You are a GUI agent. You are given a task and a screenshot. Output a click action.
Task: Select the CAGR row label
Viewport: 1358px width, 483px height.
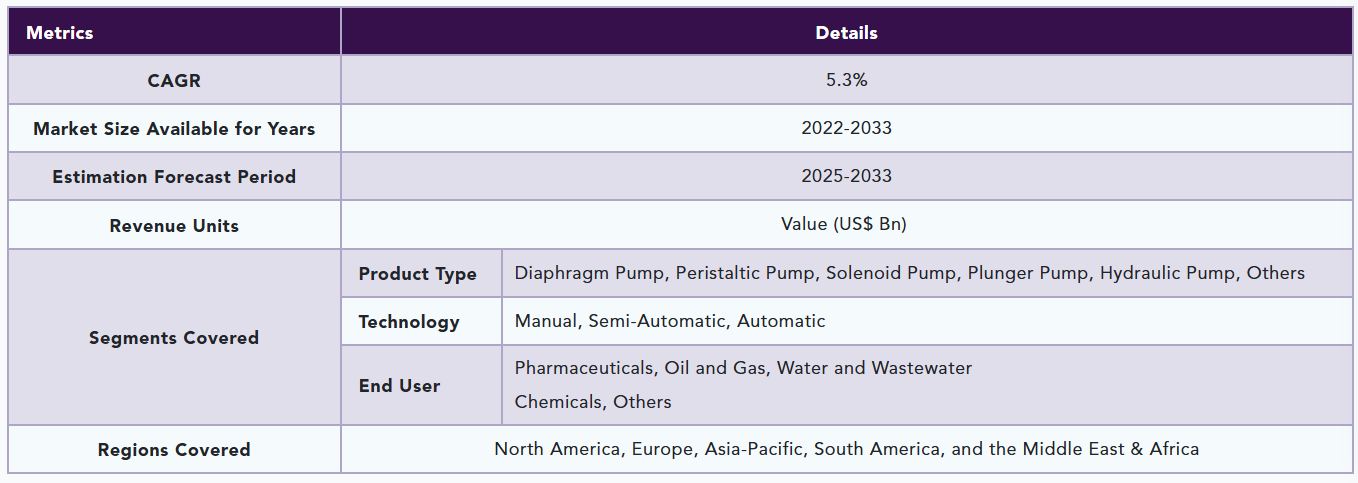pos(174,81)
